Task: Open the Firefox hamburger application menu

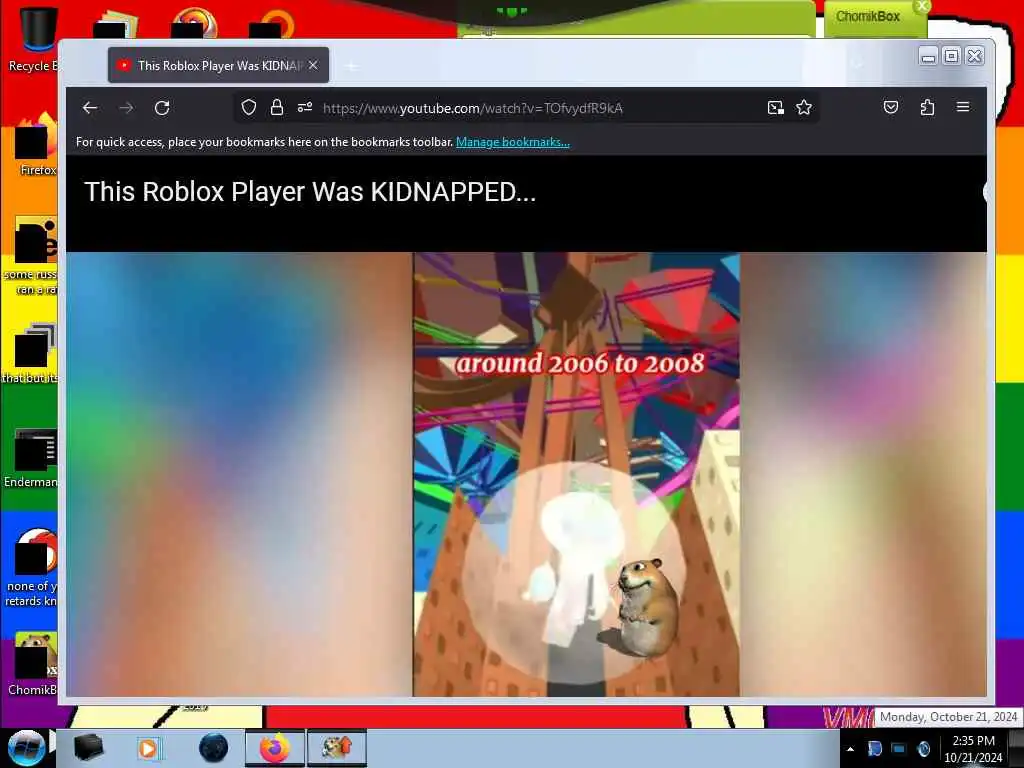Action: (x=963, y=107)
